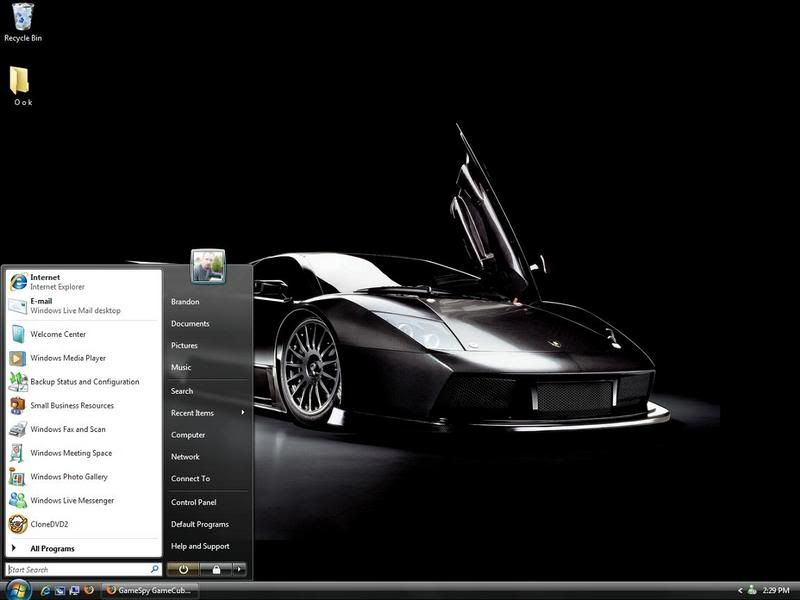Open Internet Explorer from the Start menu
Screen dimensions: 800x600
57,282
